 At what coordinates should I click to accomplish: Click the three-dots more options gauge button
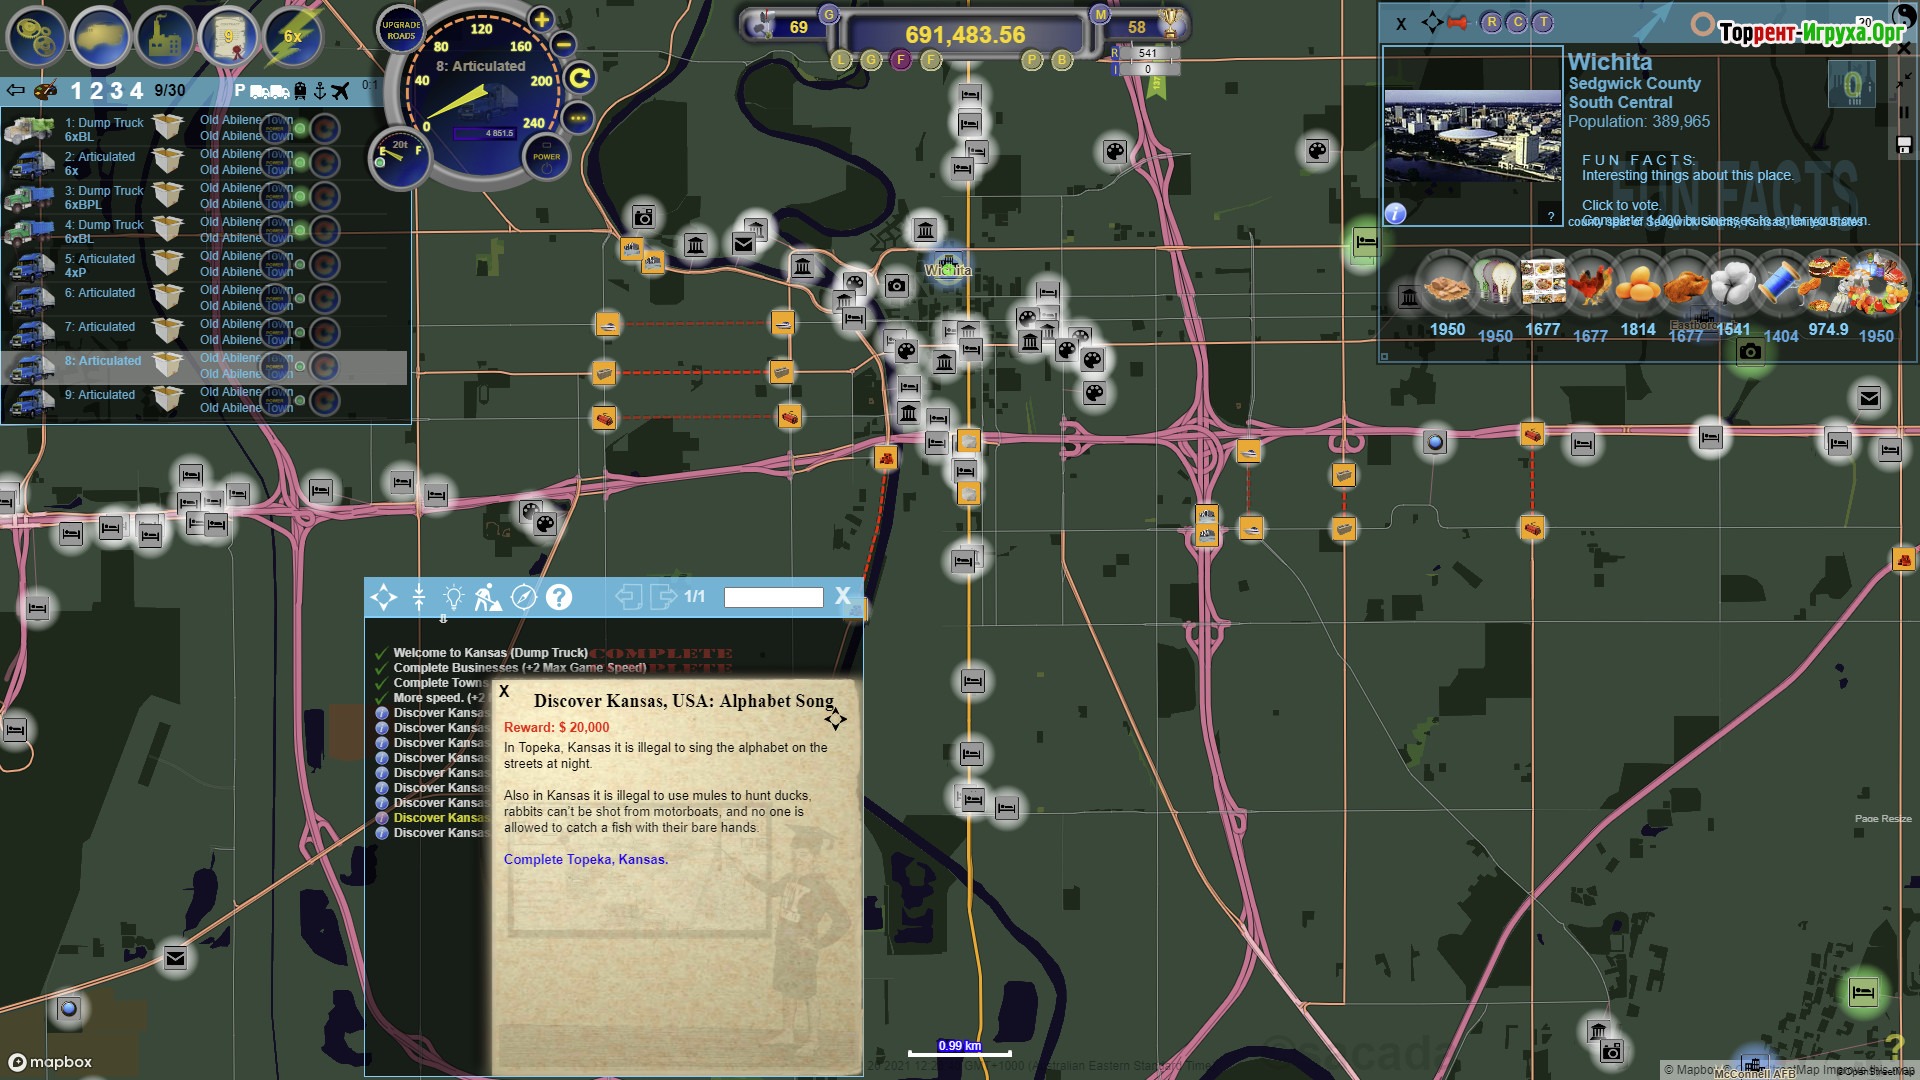click(578, 118)
